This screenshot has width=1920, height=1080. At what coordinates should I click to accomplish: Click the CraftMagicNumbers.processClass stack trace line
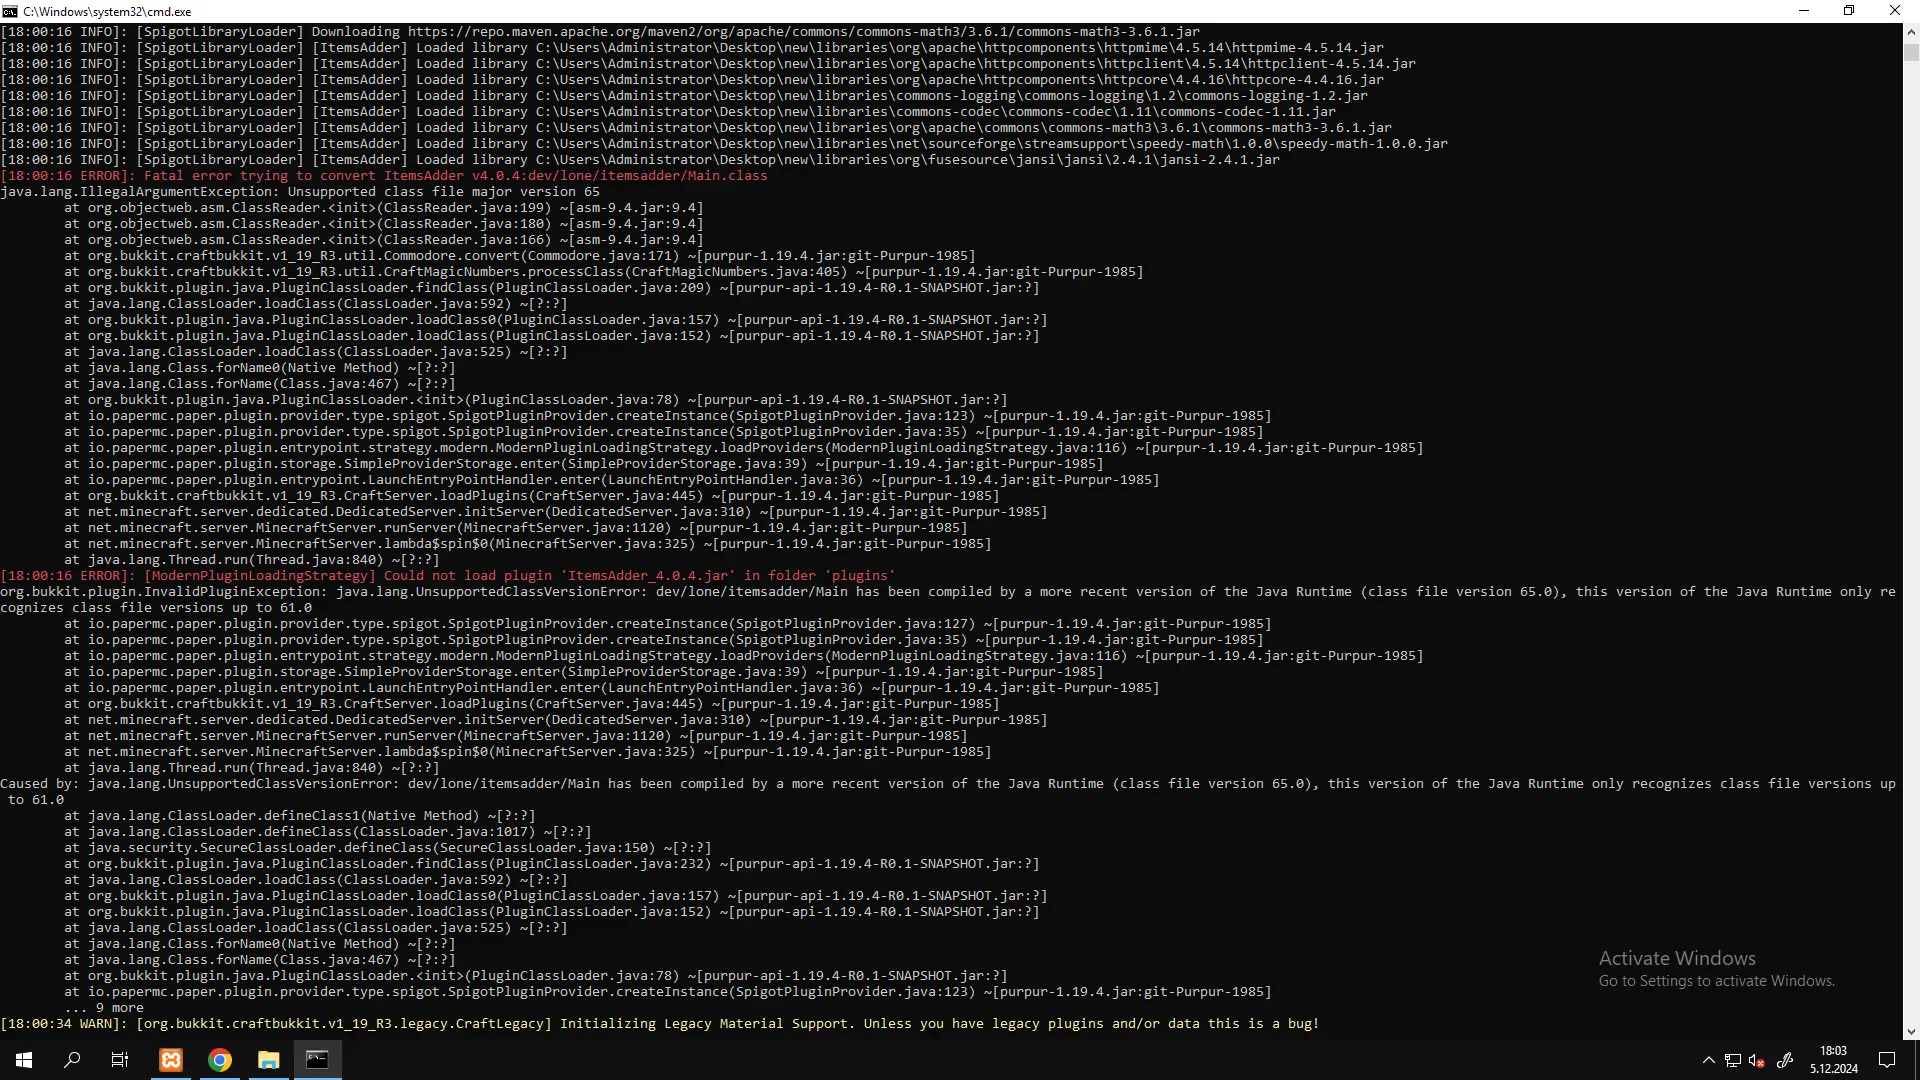point(604,271)
